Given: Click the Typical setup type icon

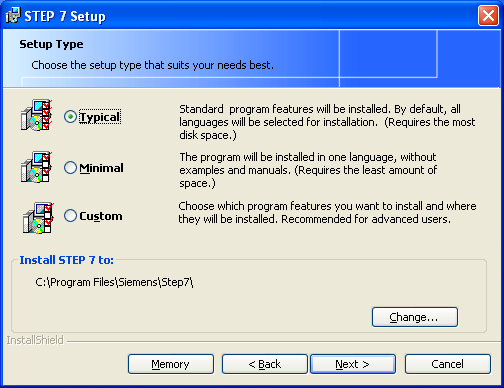Looking at the screenshot, I should pyautogui.click(x=37, y=115).
